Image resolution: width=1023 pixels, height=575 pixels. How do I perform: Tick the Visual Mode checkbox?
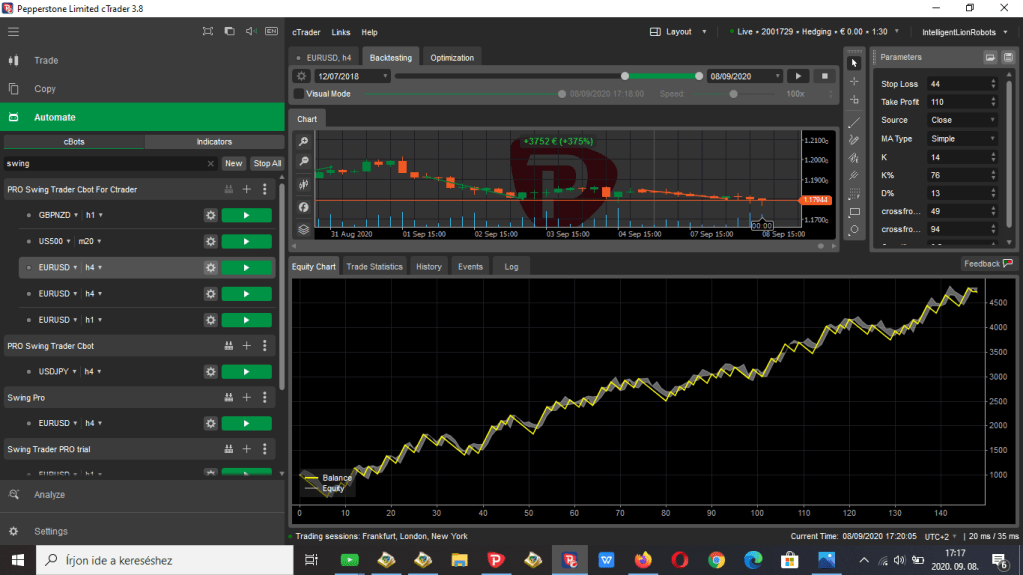(x=299, y=94)
